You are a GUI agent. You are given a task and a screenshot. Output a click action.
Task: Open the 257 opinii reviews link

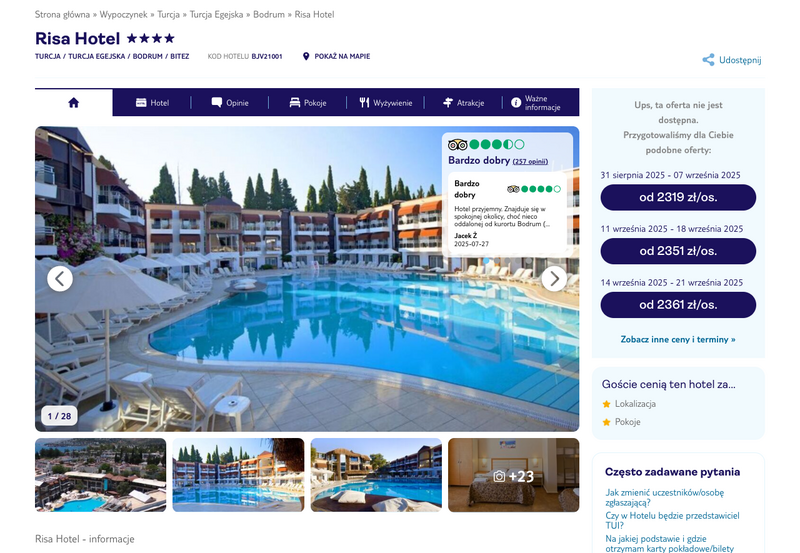[x=530, y=162]
